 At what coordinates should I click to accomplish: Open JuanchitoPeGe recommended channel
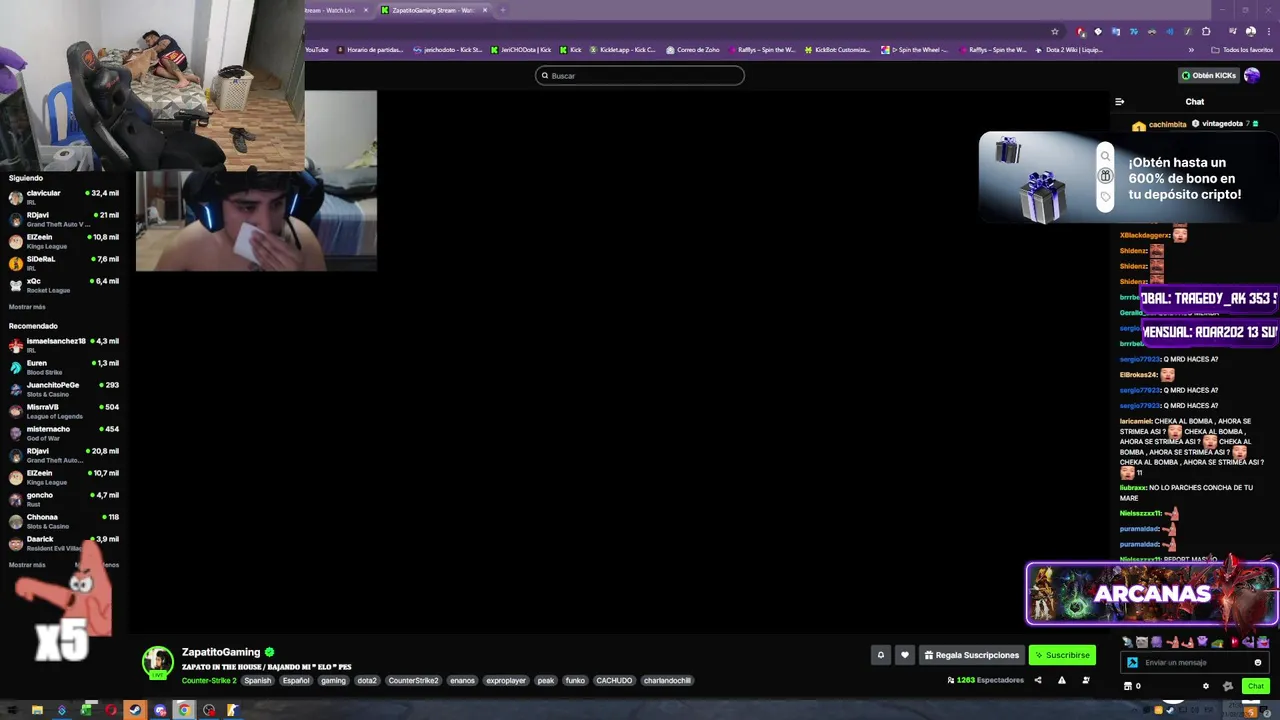(64, 389)
